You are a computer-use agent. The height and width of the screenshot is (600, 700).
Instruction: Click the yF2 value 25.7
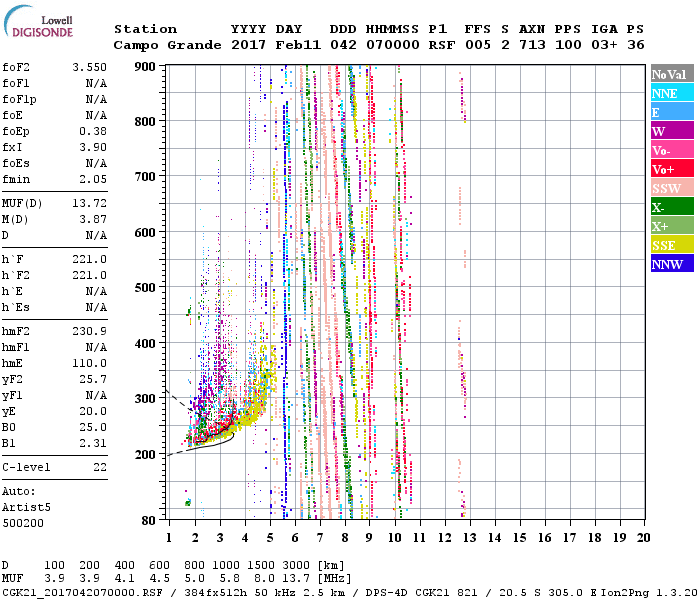pyautogui.click(x=93, y=379)
